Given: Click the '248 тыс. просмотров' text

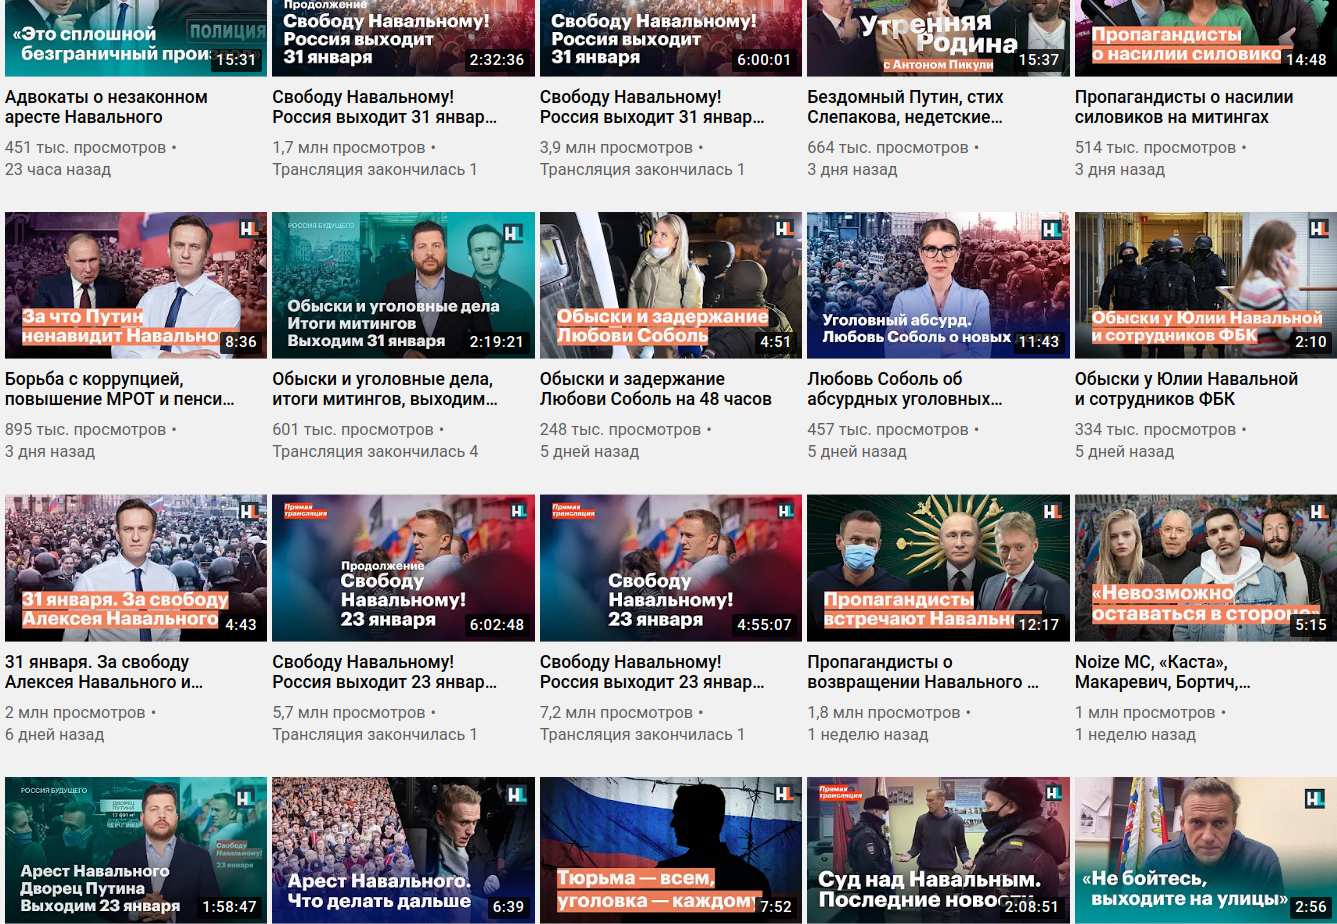Looking at the screenshot, I should 620,430.
